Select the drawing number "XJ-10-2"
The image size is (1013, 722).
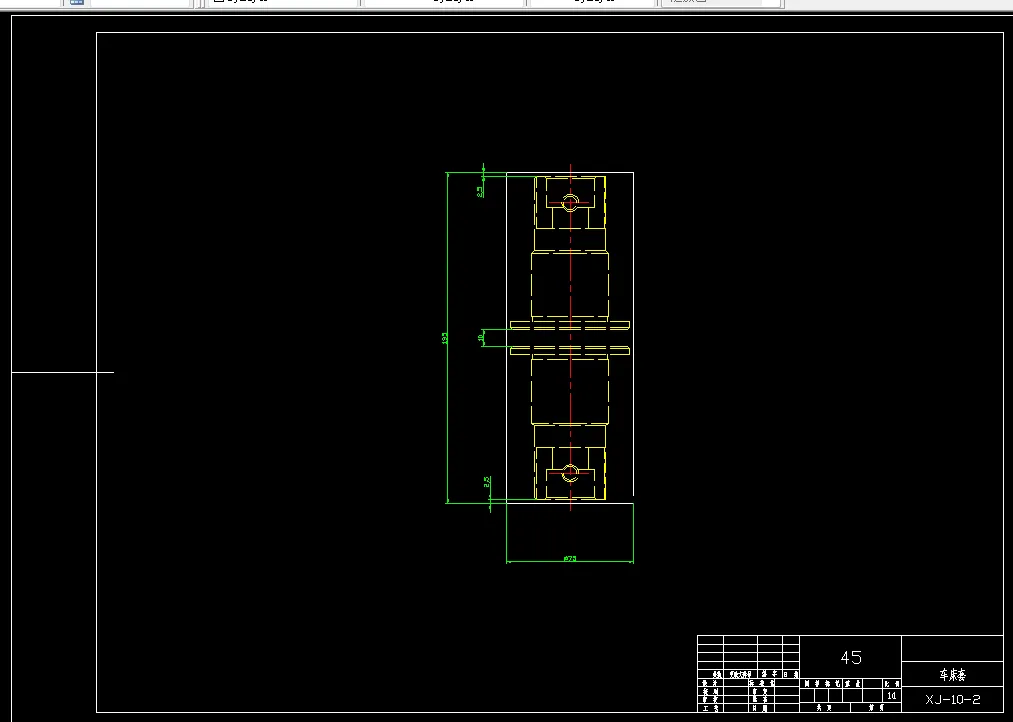point(952,699)
